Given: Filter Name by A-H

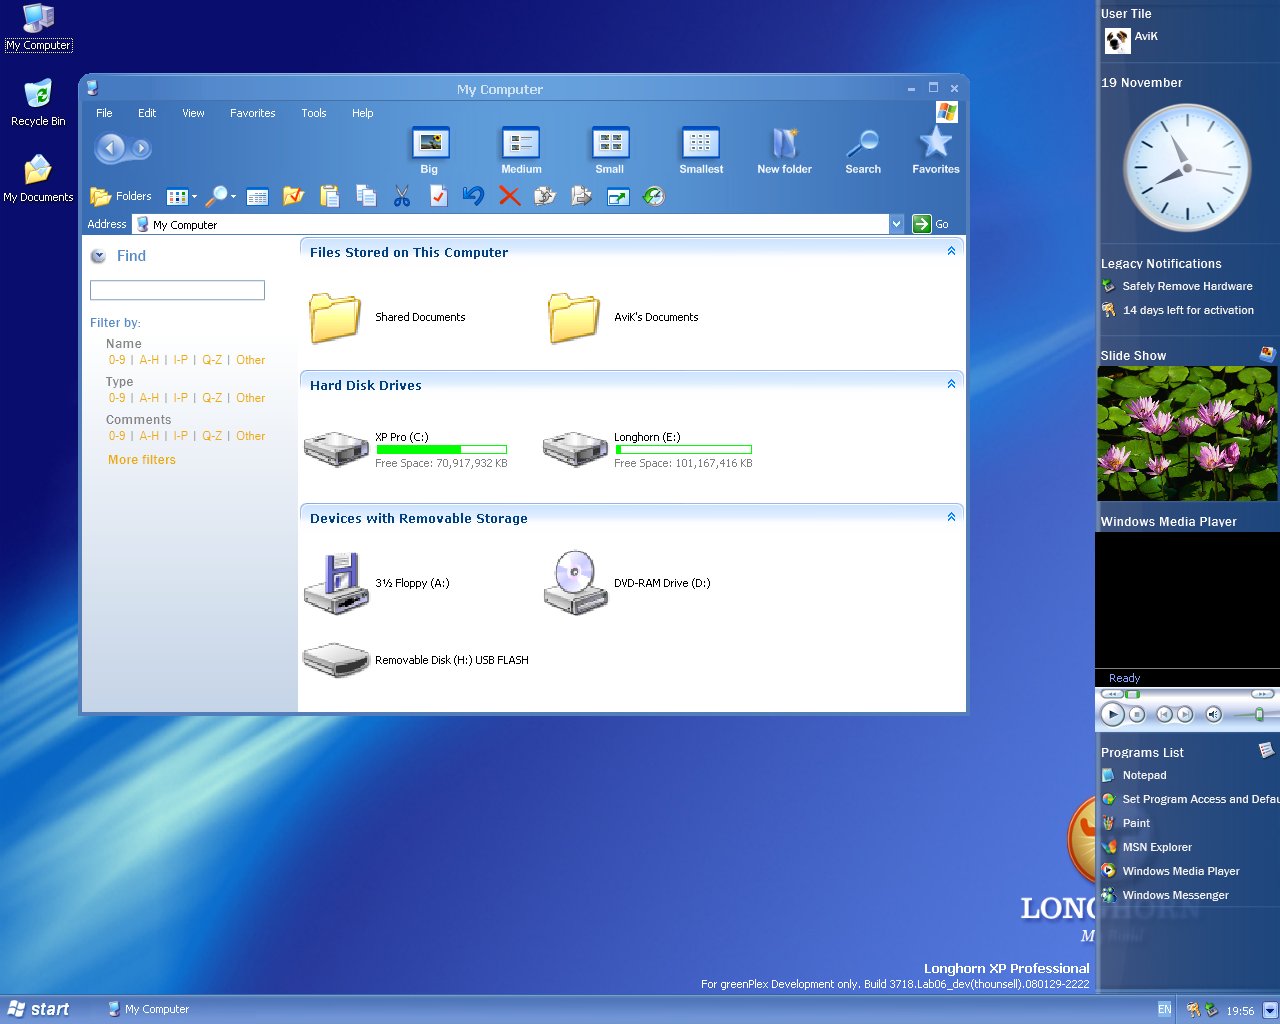Looking at the screenshot, I should pyautogui.click(x=149, y=360).
